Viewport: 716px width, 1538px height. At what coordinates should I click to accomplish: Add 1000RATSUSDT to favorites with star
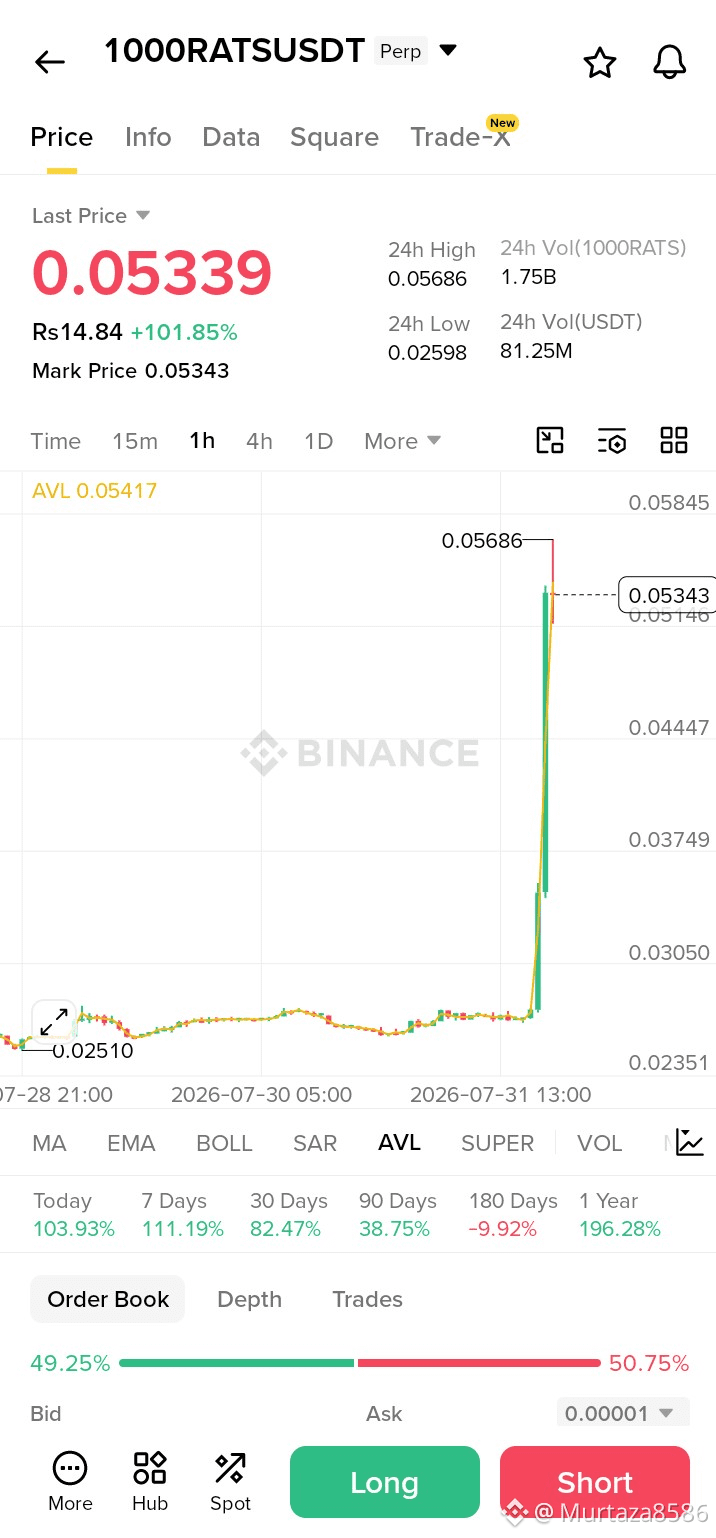(600, 62)
